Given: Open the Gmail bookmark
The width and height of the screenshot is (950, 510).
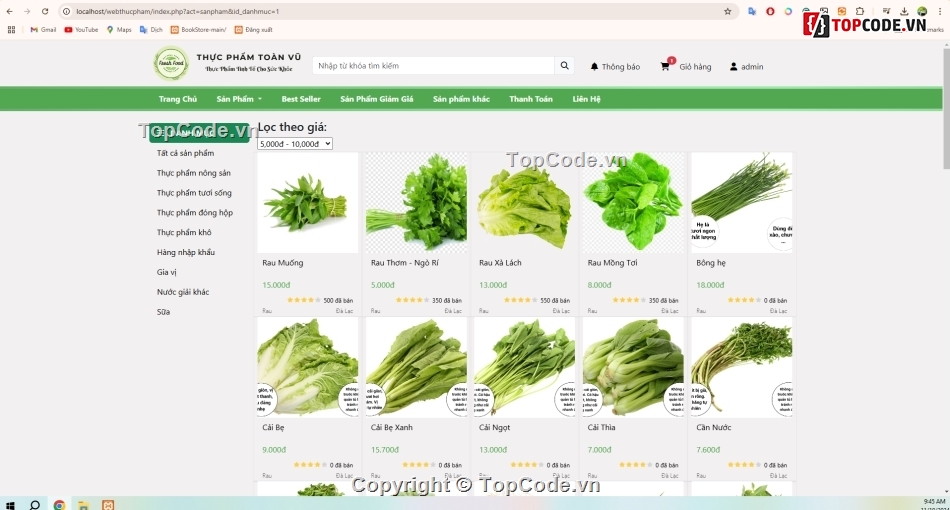Looking at the screenshot, I should tap(43, 29).
